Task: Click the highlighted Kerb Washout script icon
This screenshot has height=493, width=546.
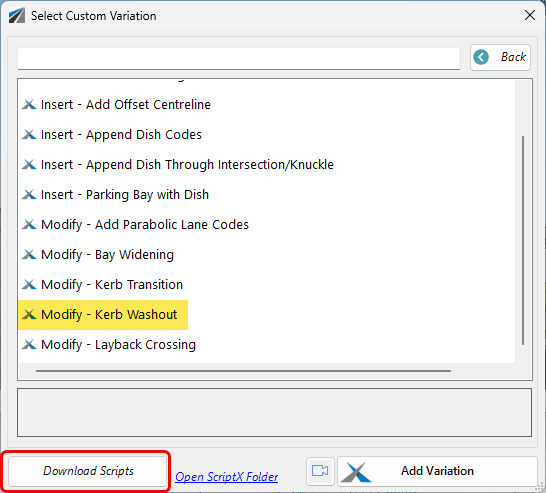Action: [x=29, y=314]
